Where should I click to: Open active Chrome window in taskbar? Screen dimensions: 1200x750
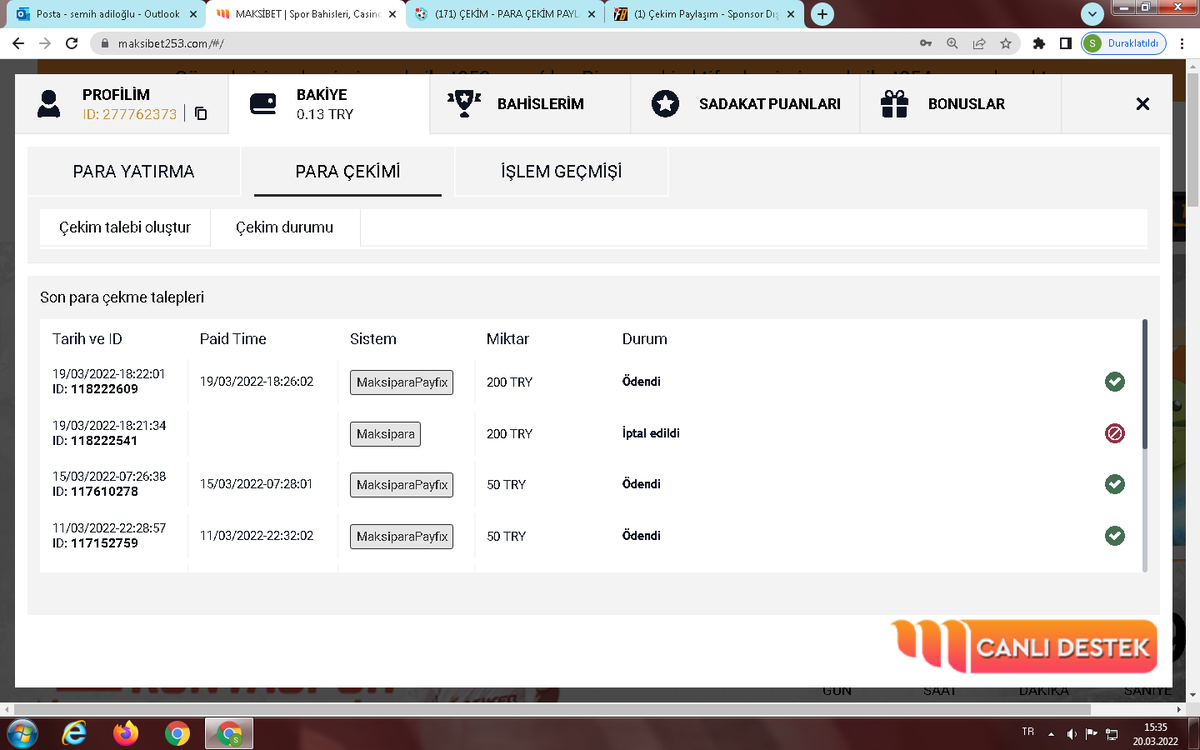tap(229, 733)
